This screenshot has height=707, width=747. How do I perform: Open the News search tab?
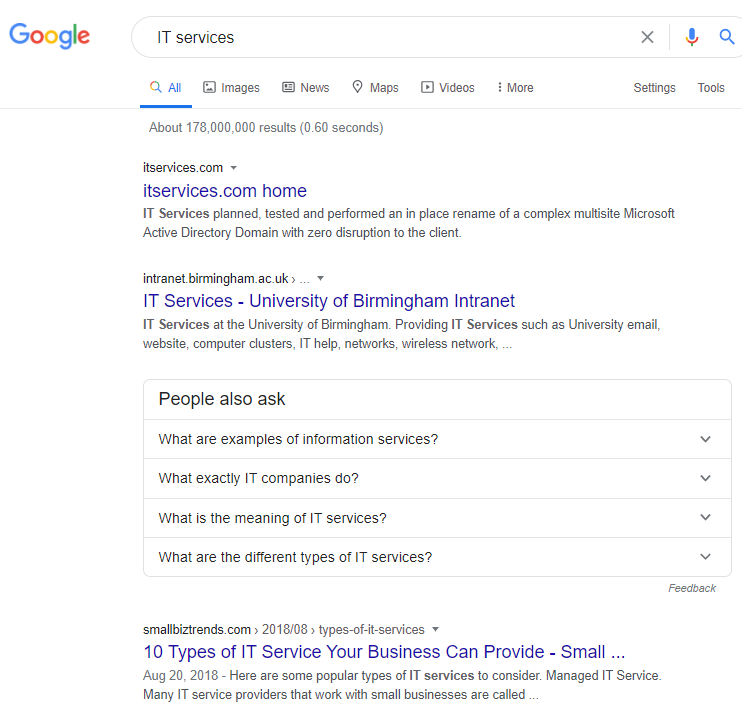306,88
